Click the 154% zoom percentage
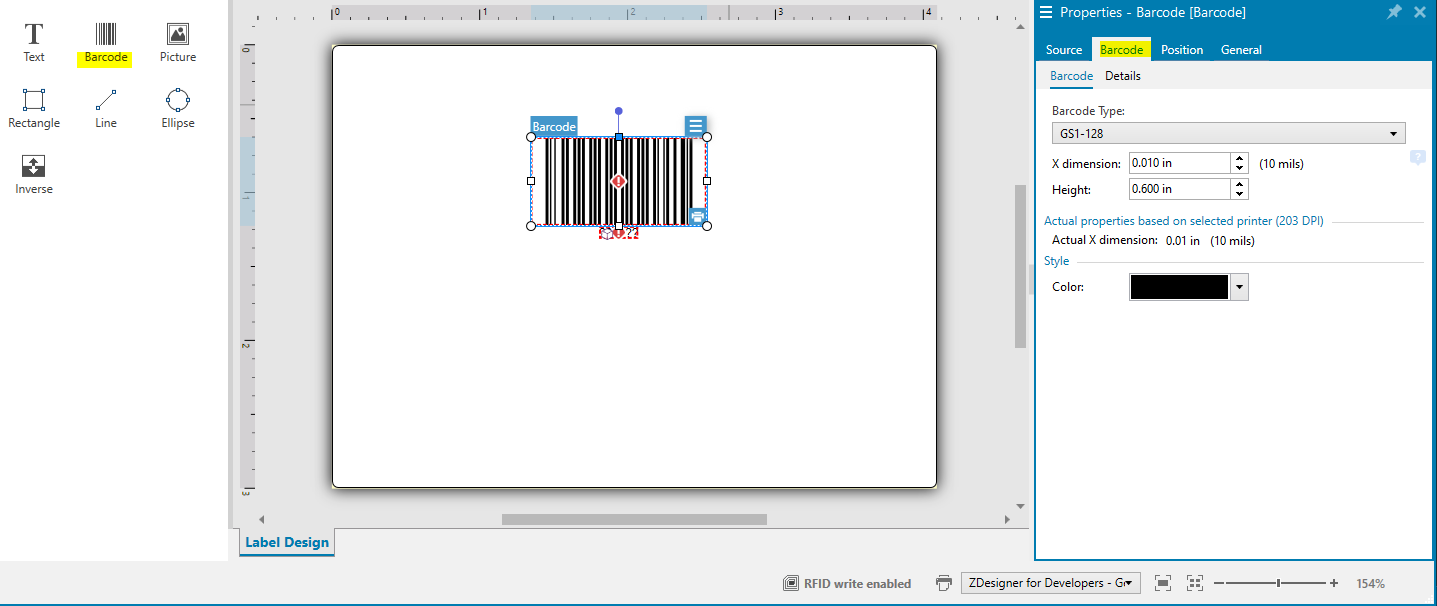 1371,584
